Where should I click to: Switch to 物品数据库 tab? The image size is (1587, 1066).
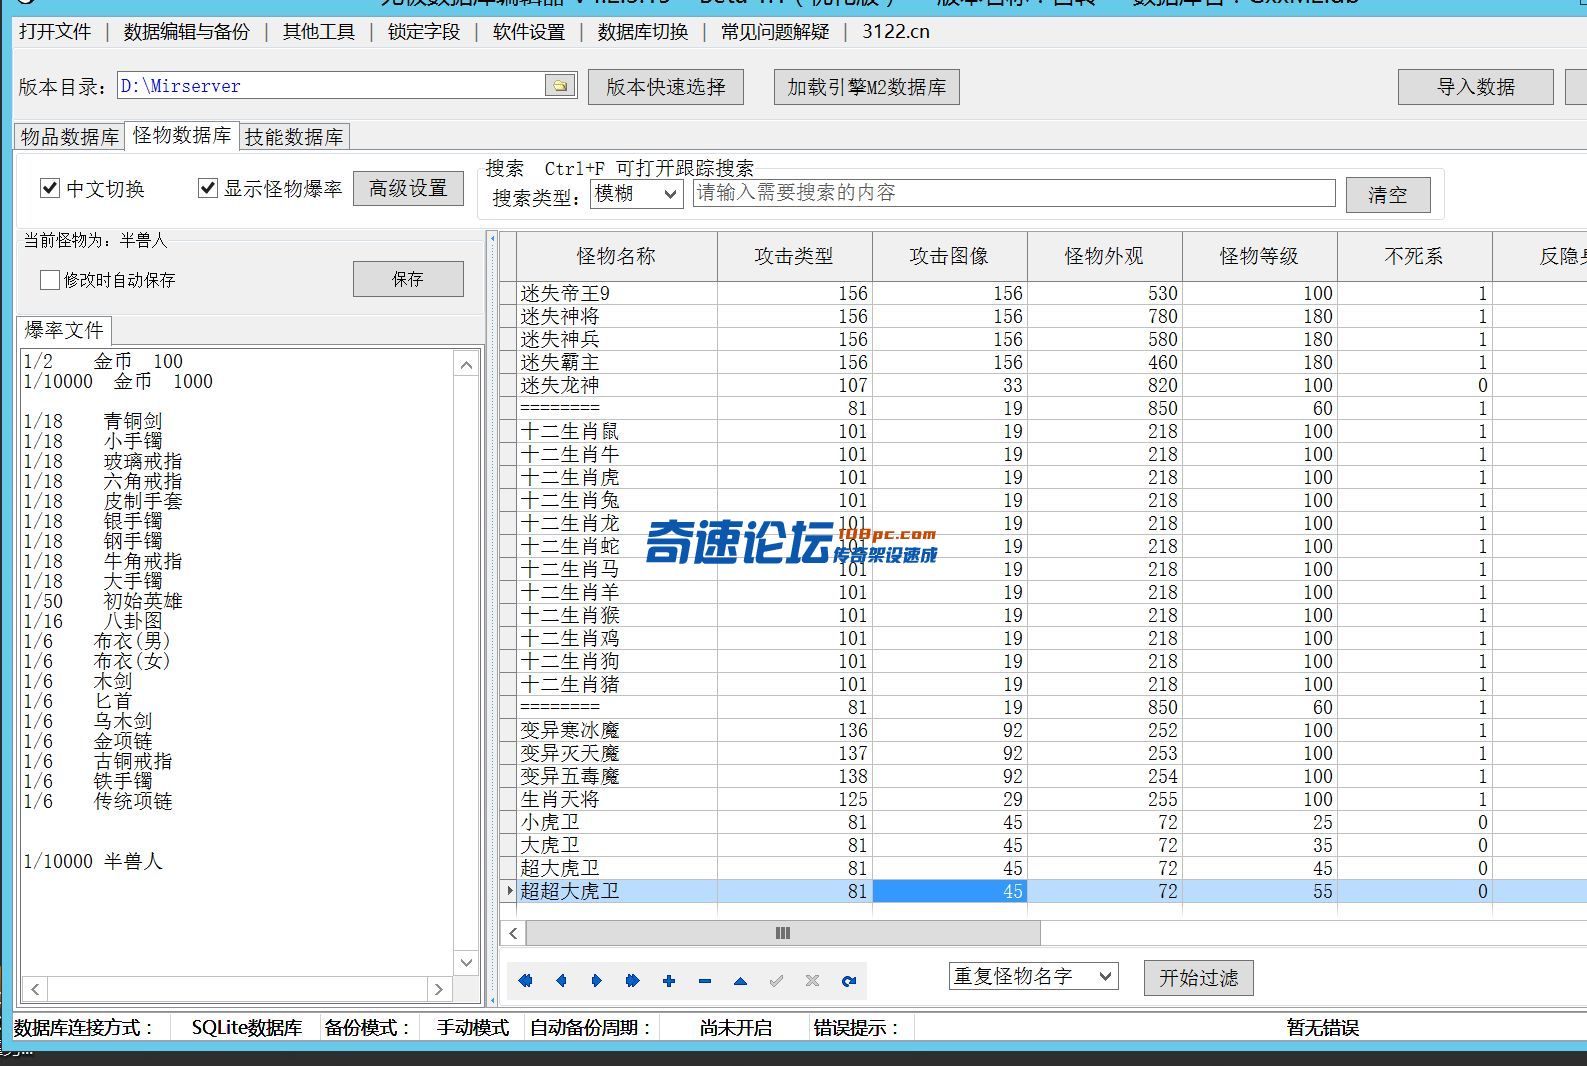(70, 137)
